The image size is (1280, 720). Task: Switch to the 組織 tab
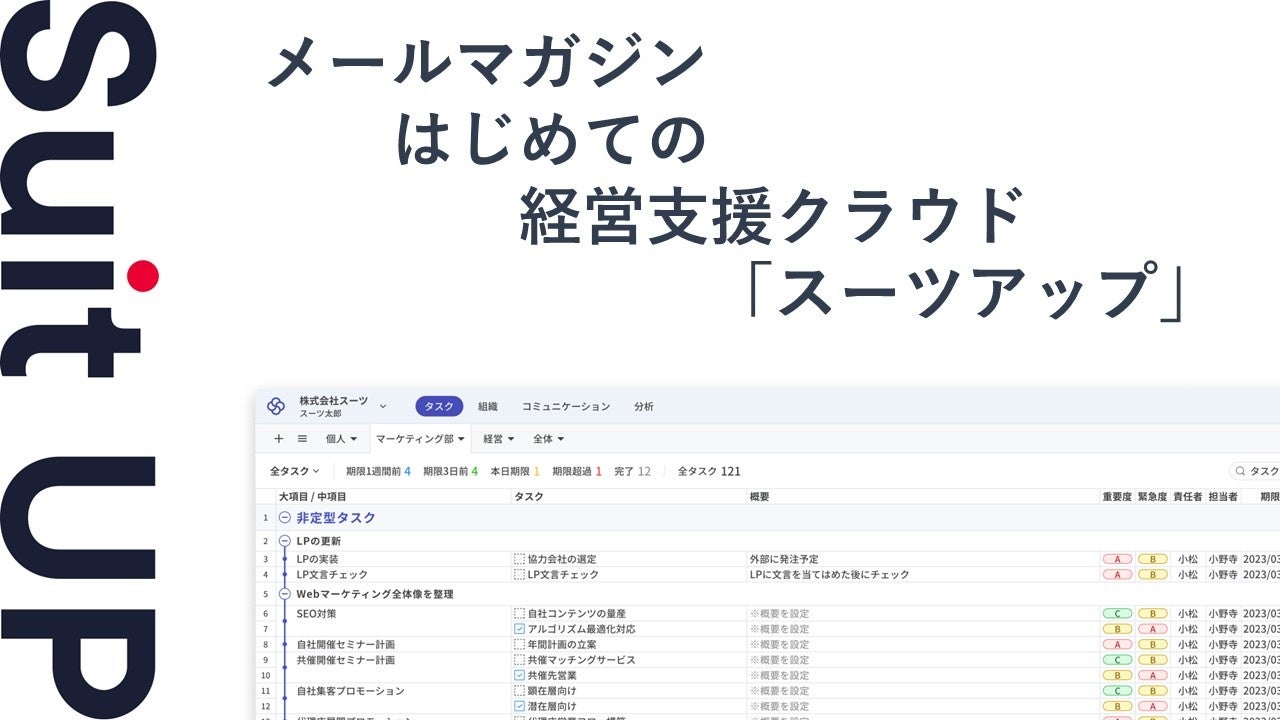(x=488, y=407)
